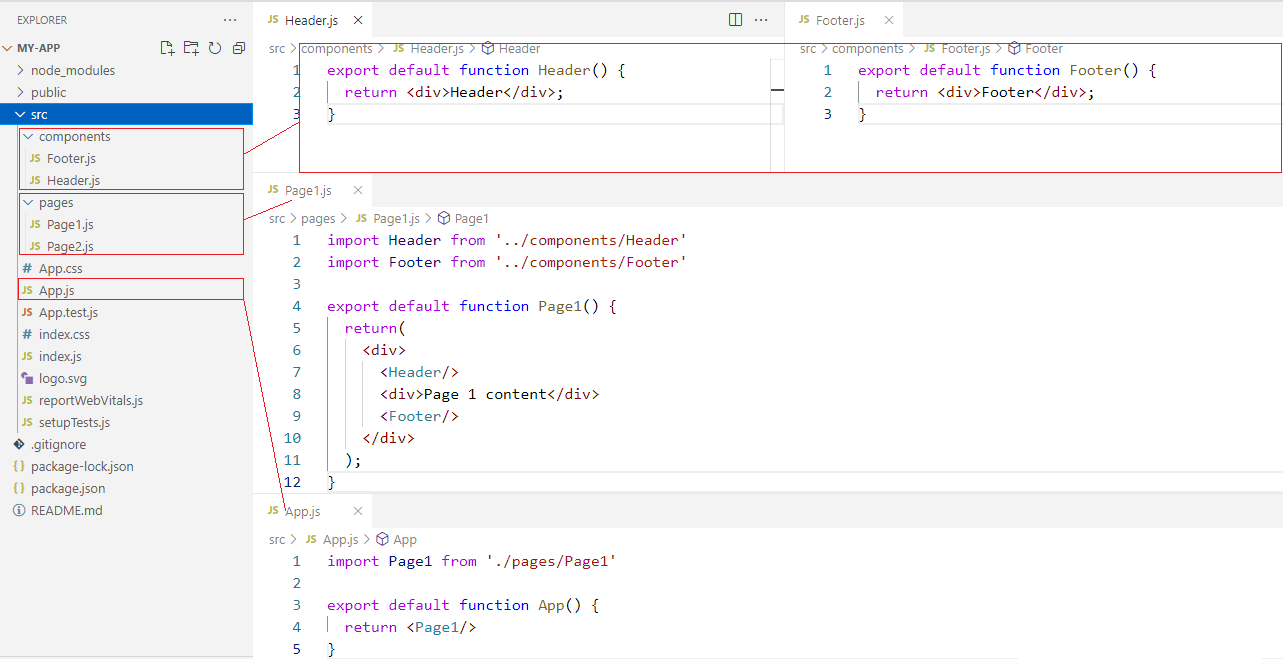Close the Header.js editor tab
Viewport: 1283px width, 659px height.
358,20
